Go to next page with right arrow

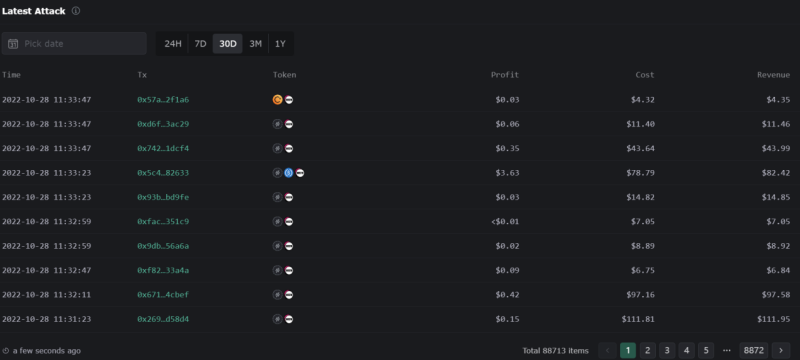point(781,350)
